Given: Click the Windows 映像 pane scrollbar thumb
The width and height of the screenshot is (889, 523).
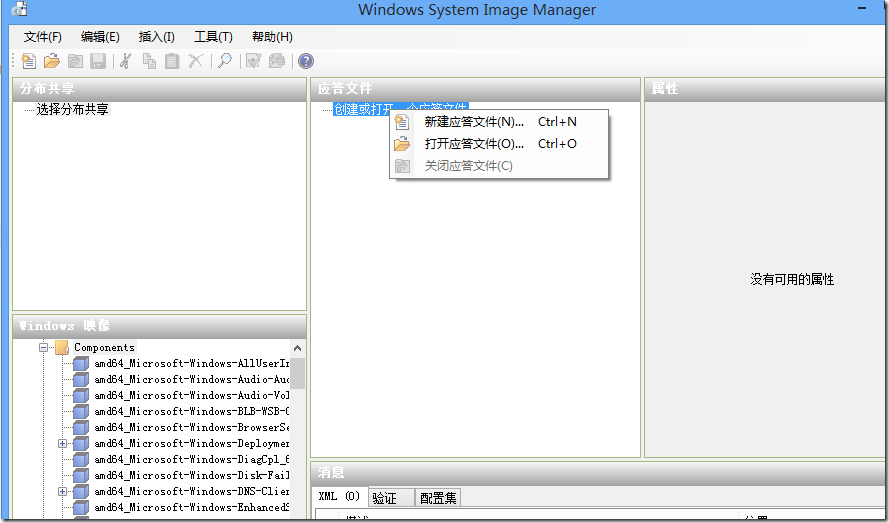Looking at the screenshot, I should tap(297, 373).
